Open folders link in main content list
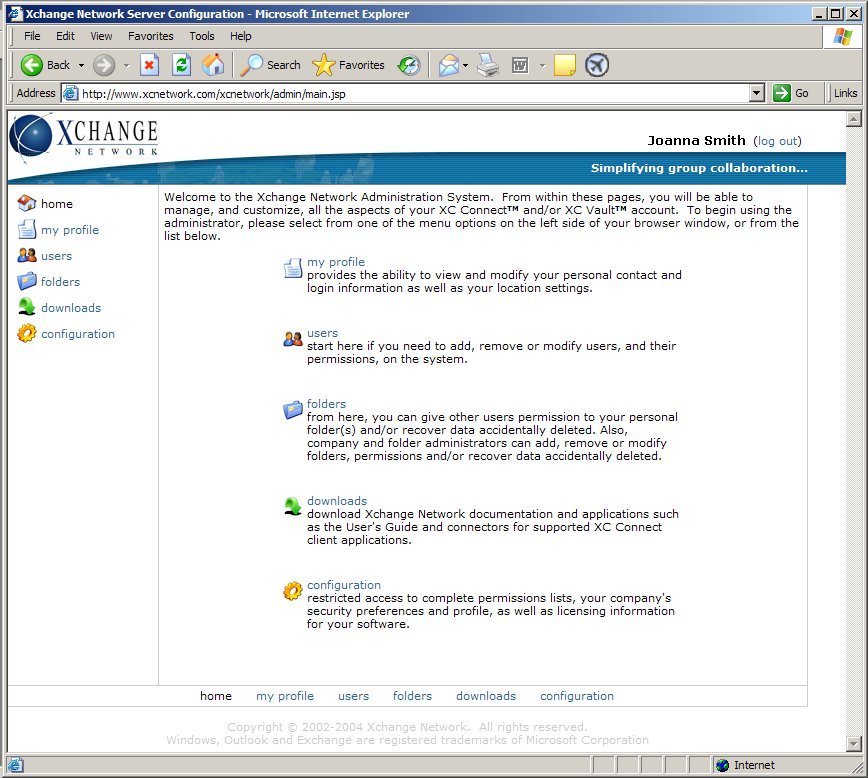 pyautogui.click(x=327, y=404)
